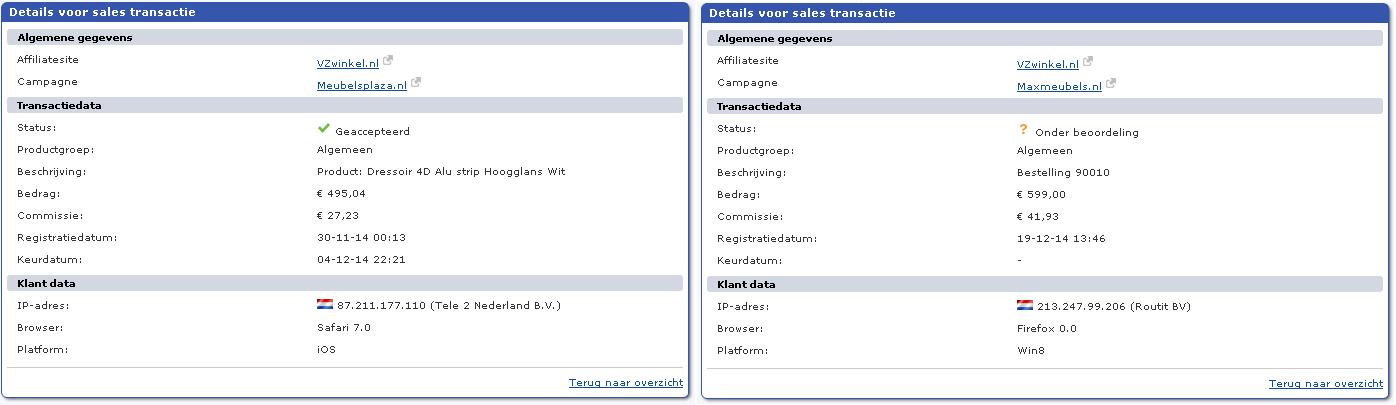
Task: Open external link icon beside Meubelsplaza.nl
Action: click(x=416, y=83)
